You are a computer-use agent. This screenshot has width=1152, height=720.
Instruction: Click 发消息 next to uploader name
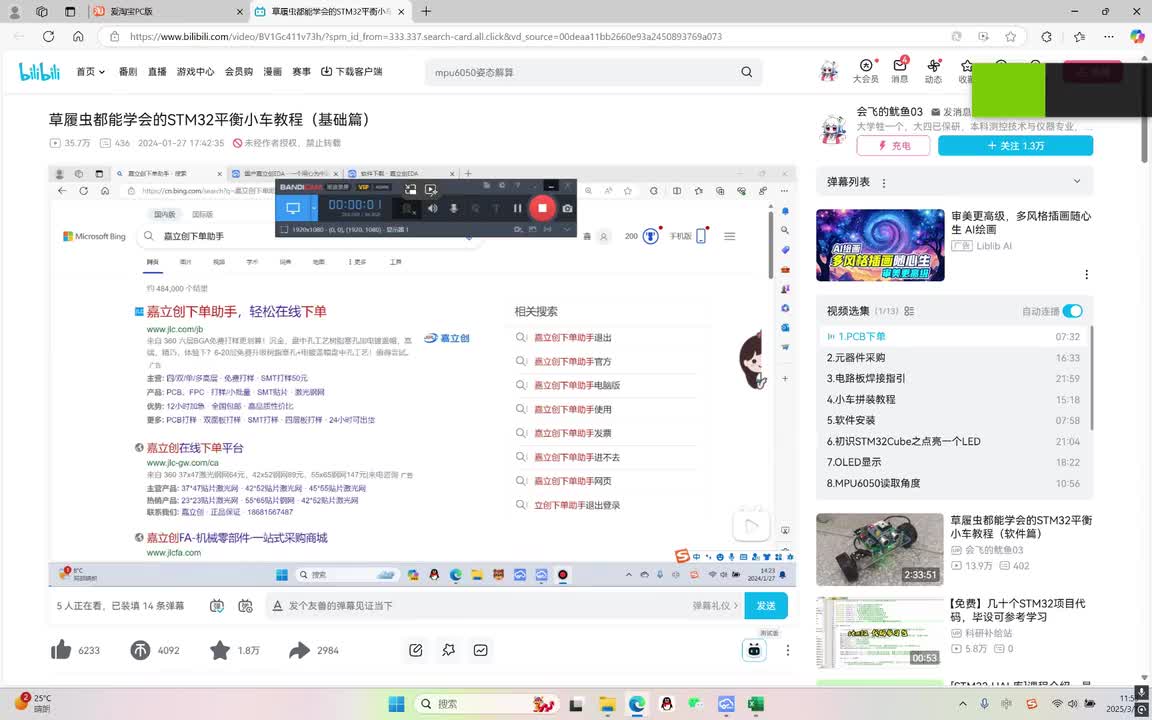point(951,112)
